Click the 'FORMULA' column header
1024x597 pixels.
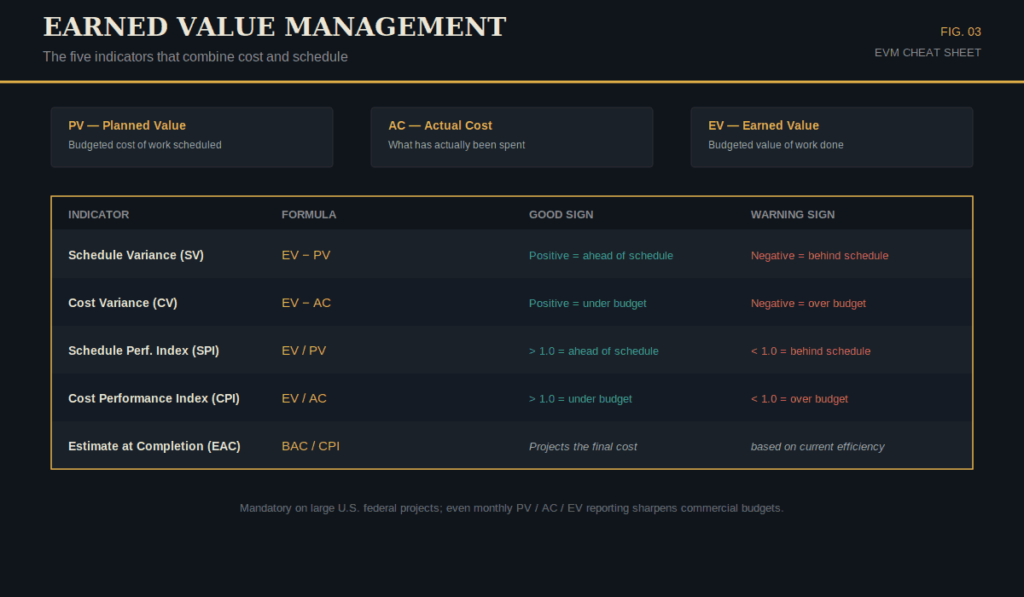(x=309, y=214)
